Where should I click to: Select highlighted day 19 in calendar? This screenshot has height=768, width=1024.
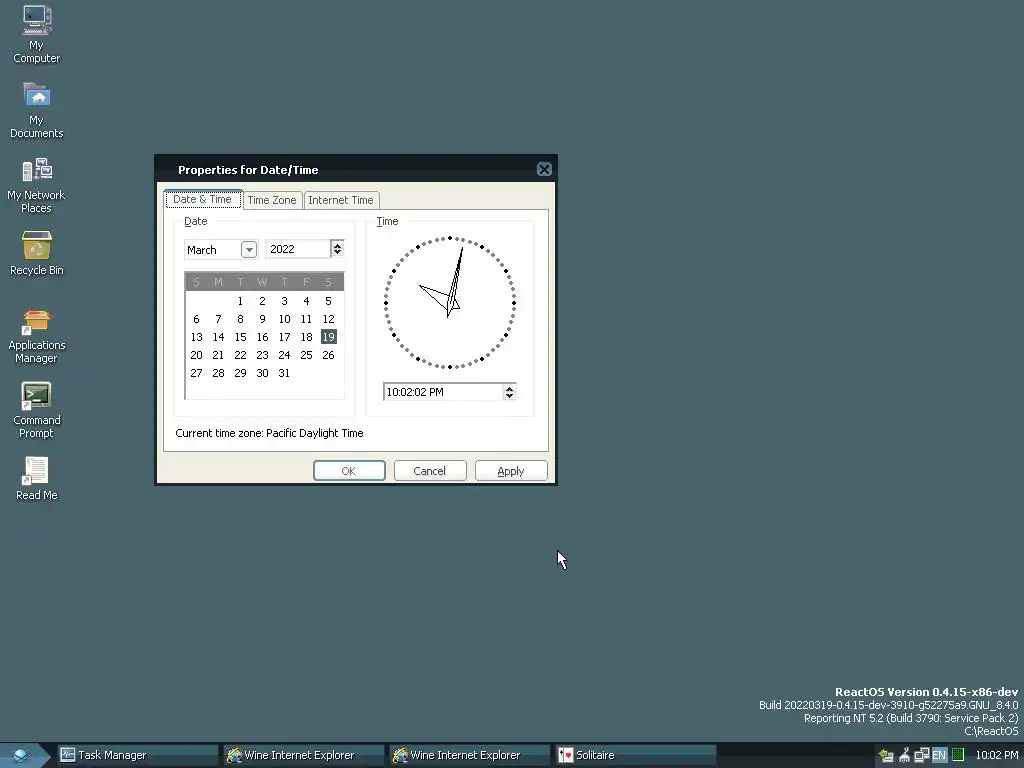pyautogui.click(x=328, y=337)
